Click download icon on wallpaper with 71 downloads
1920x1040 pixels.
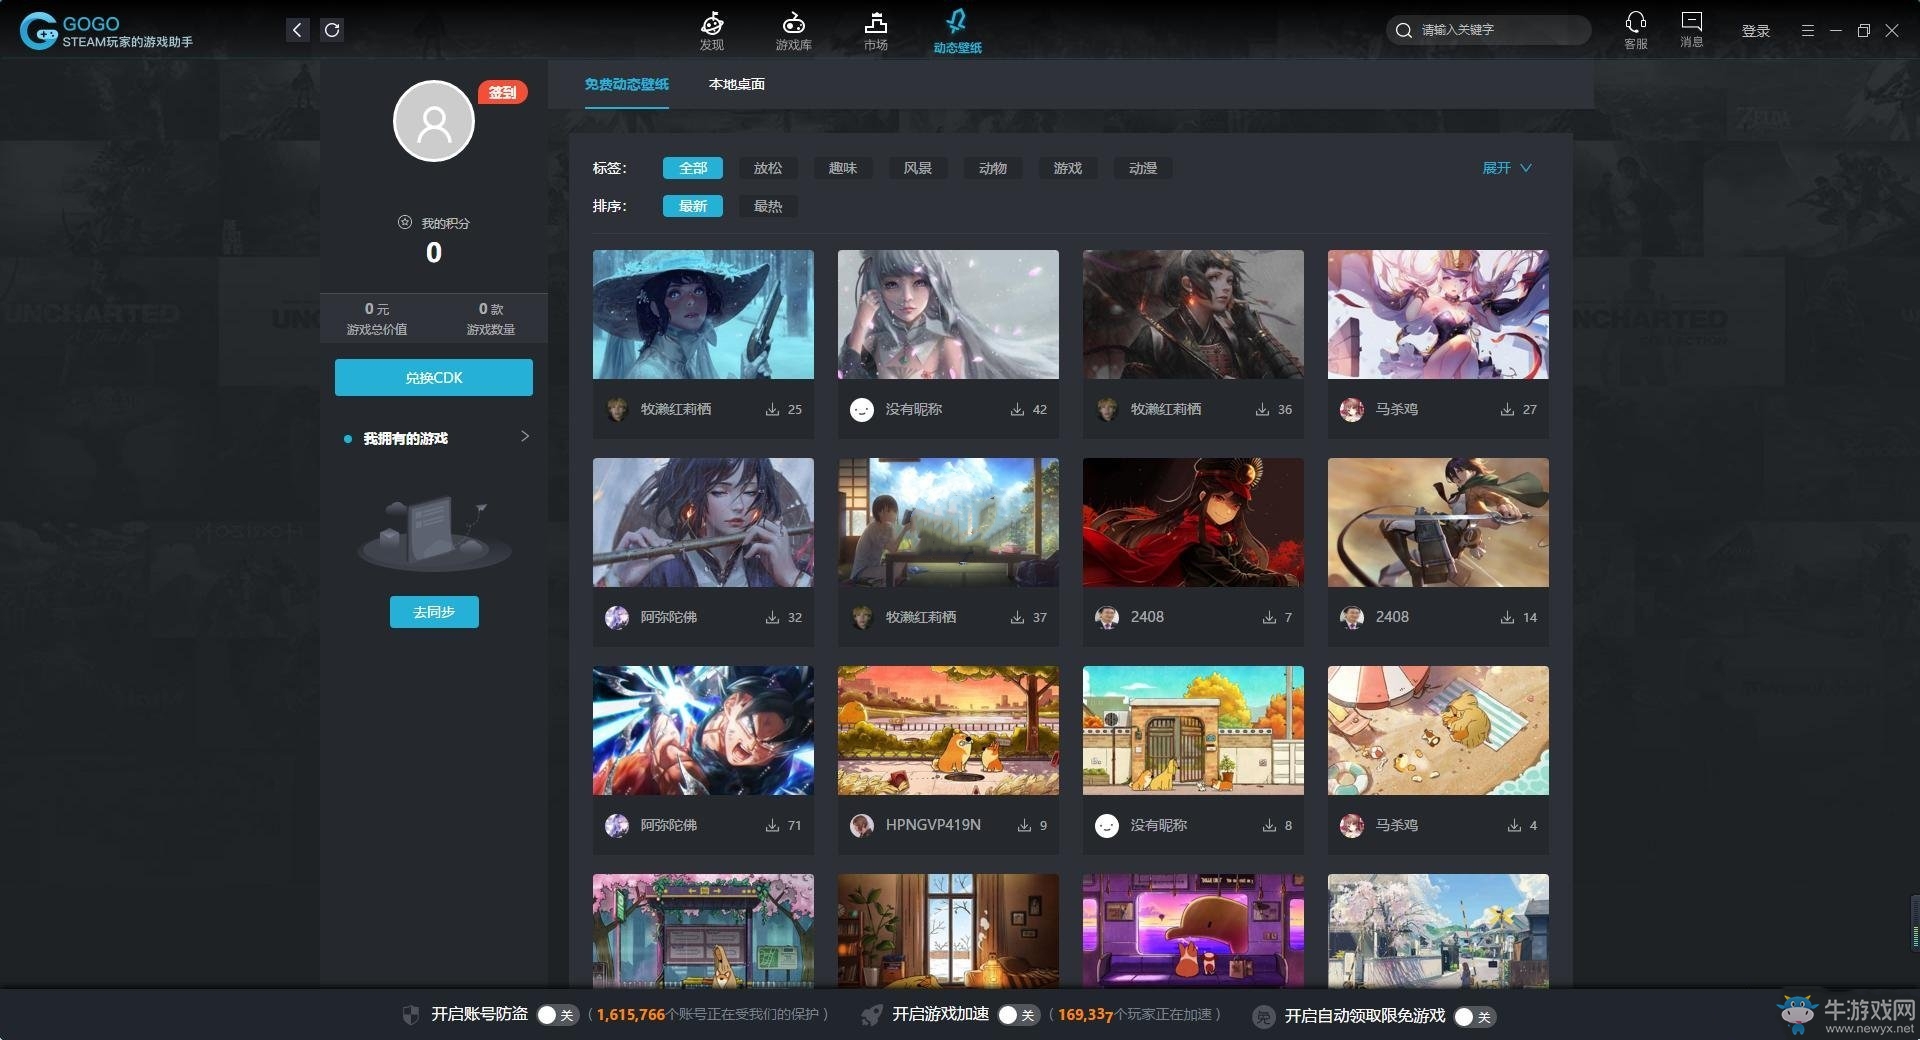[x=772, y=825]
